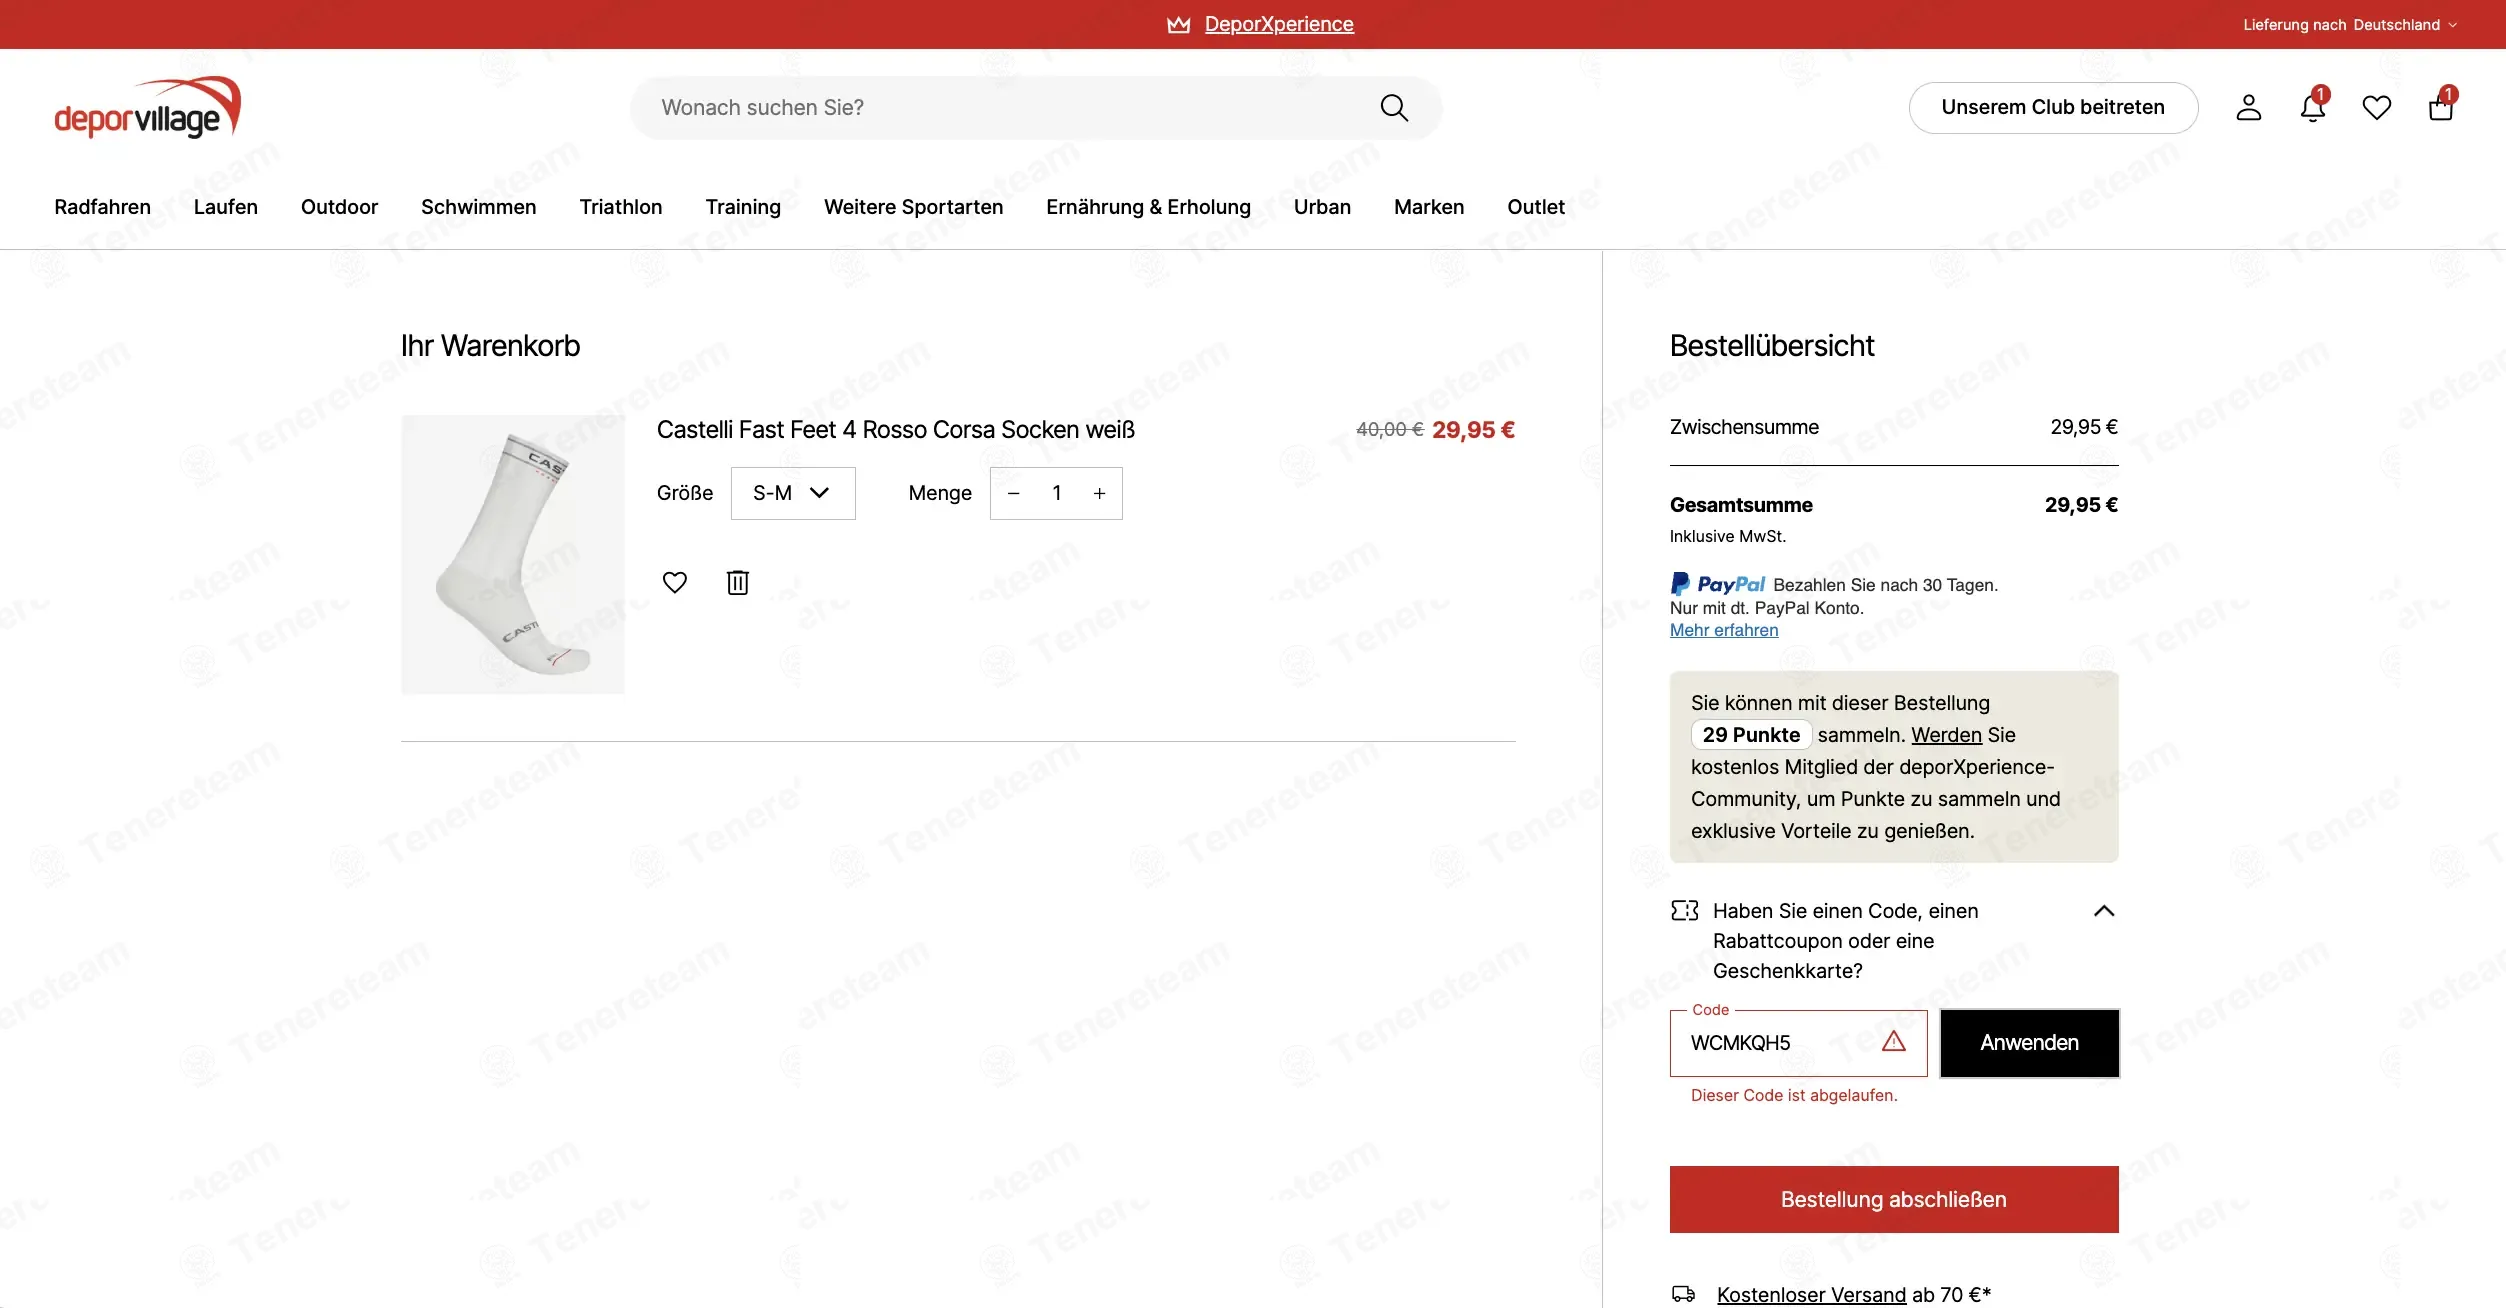Open the Triathlon menu
Screen dimensions: 2506x1308
click(x=621, y=207)
